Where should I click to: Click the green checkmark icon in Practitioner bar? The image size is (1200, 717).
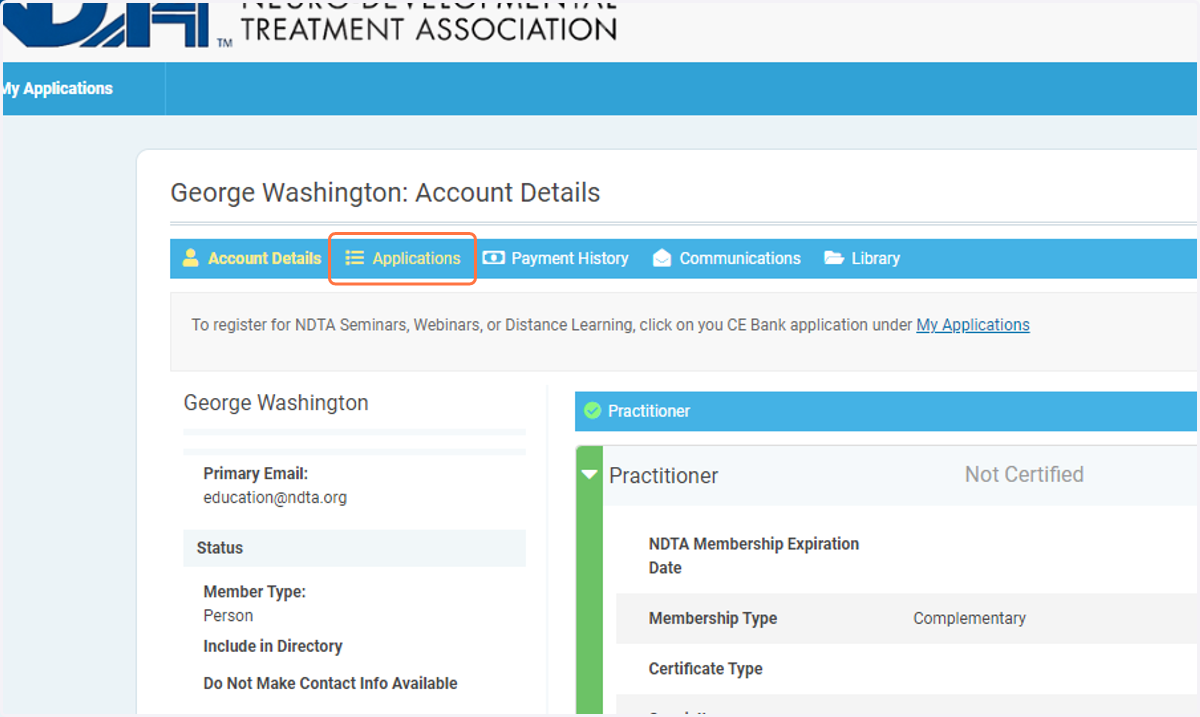tap(592, 411)
